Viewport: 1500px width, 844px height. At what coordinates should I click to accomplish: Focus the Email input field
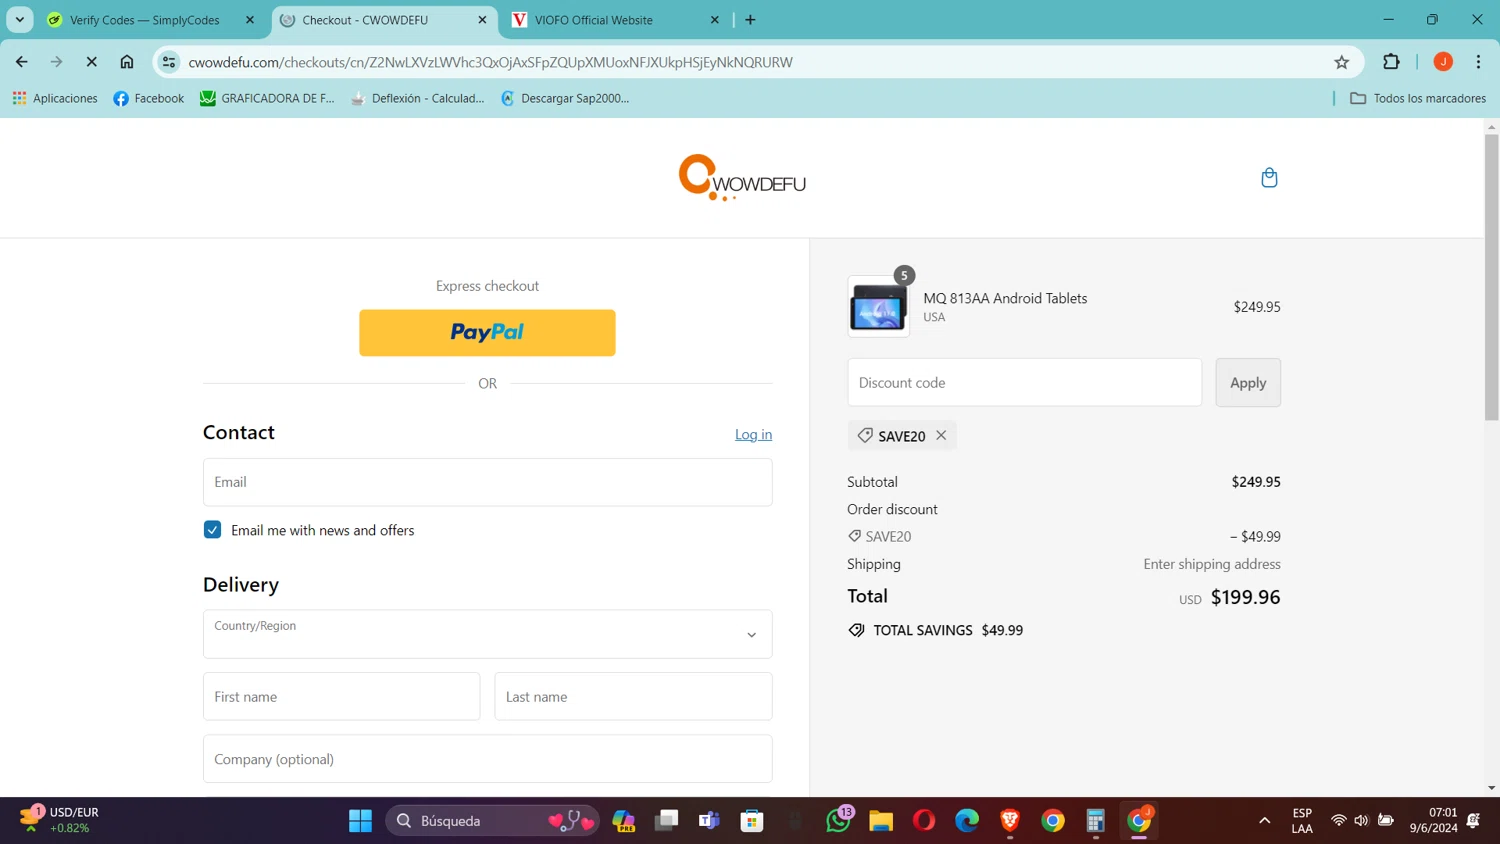[487, 482]
